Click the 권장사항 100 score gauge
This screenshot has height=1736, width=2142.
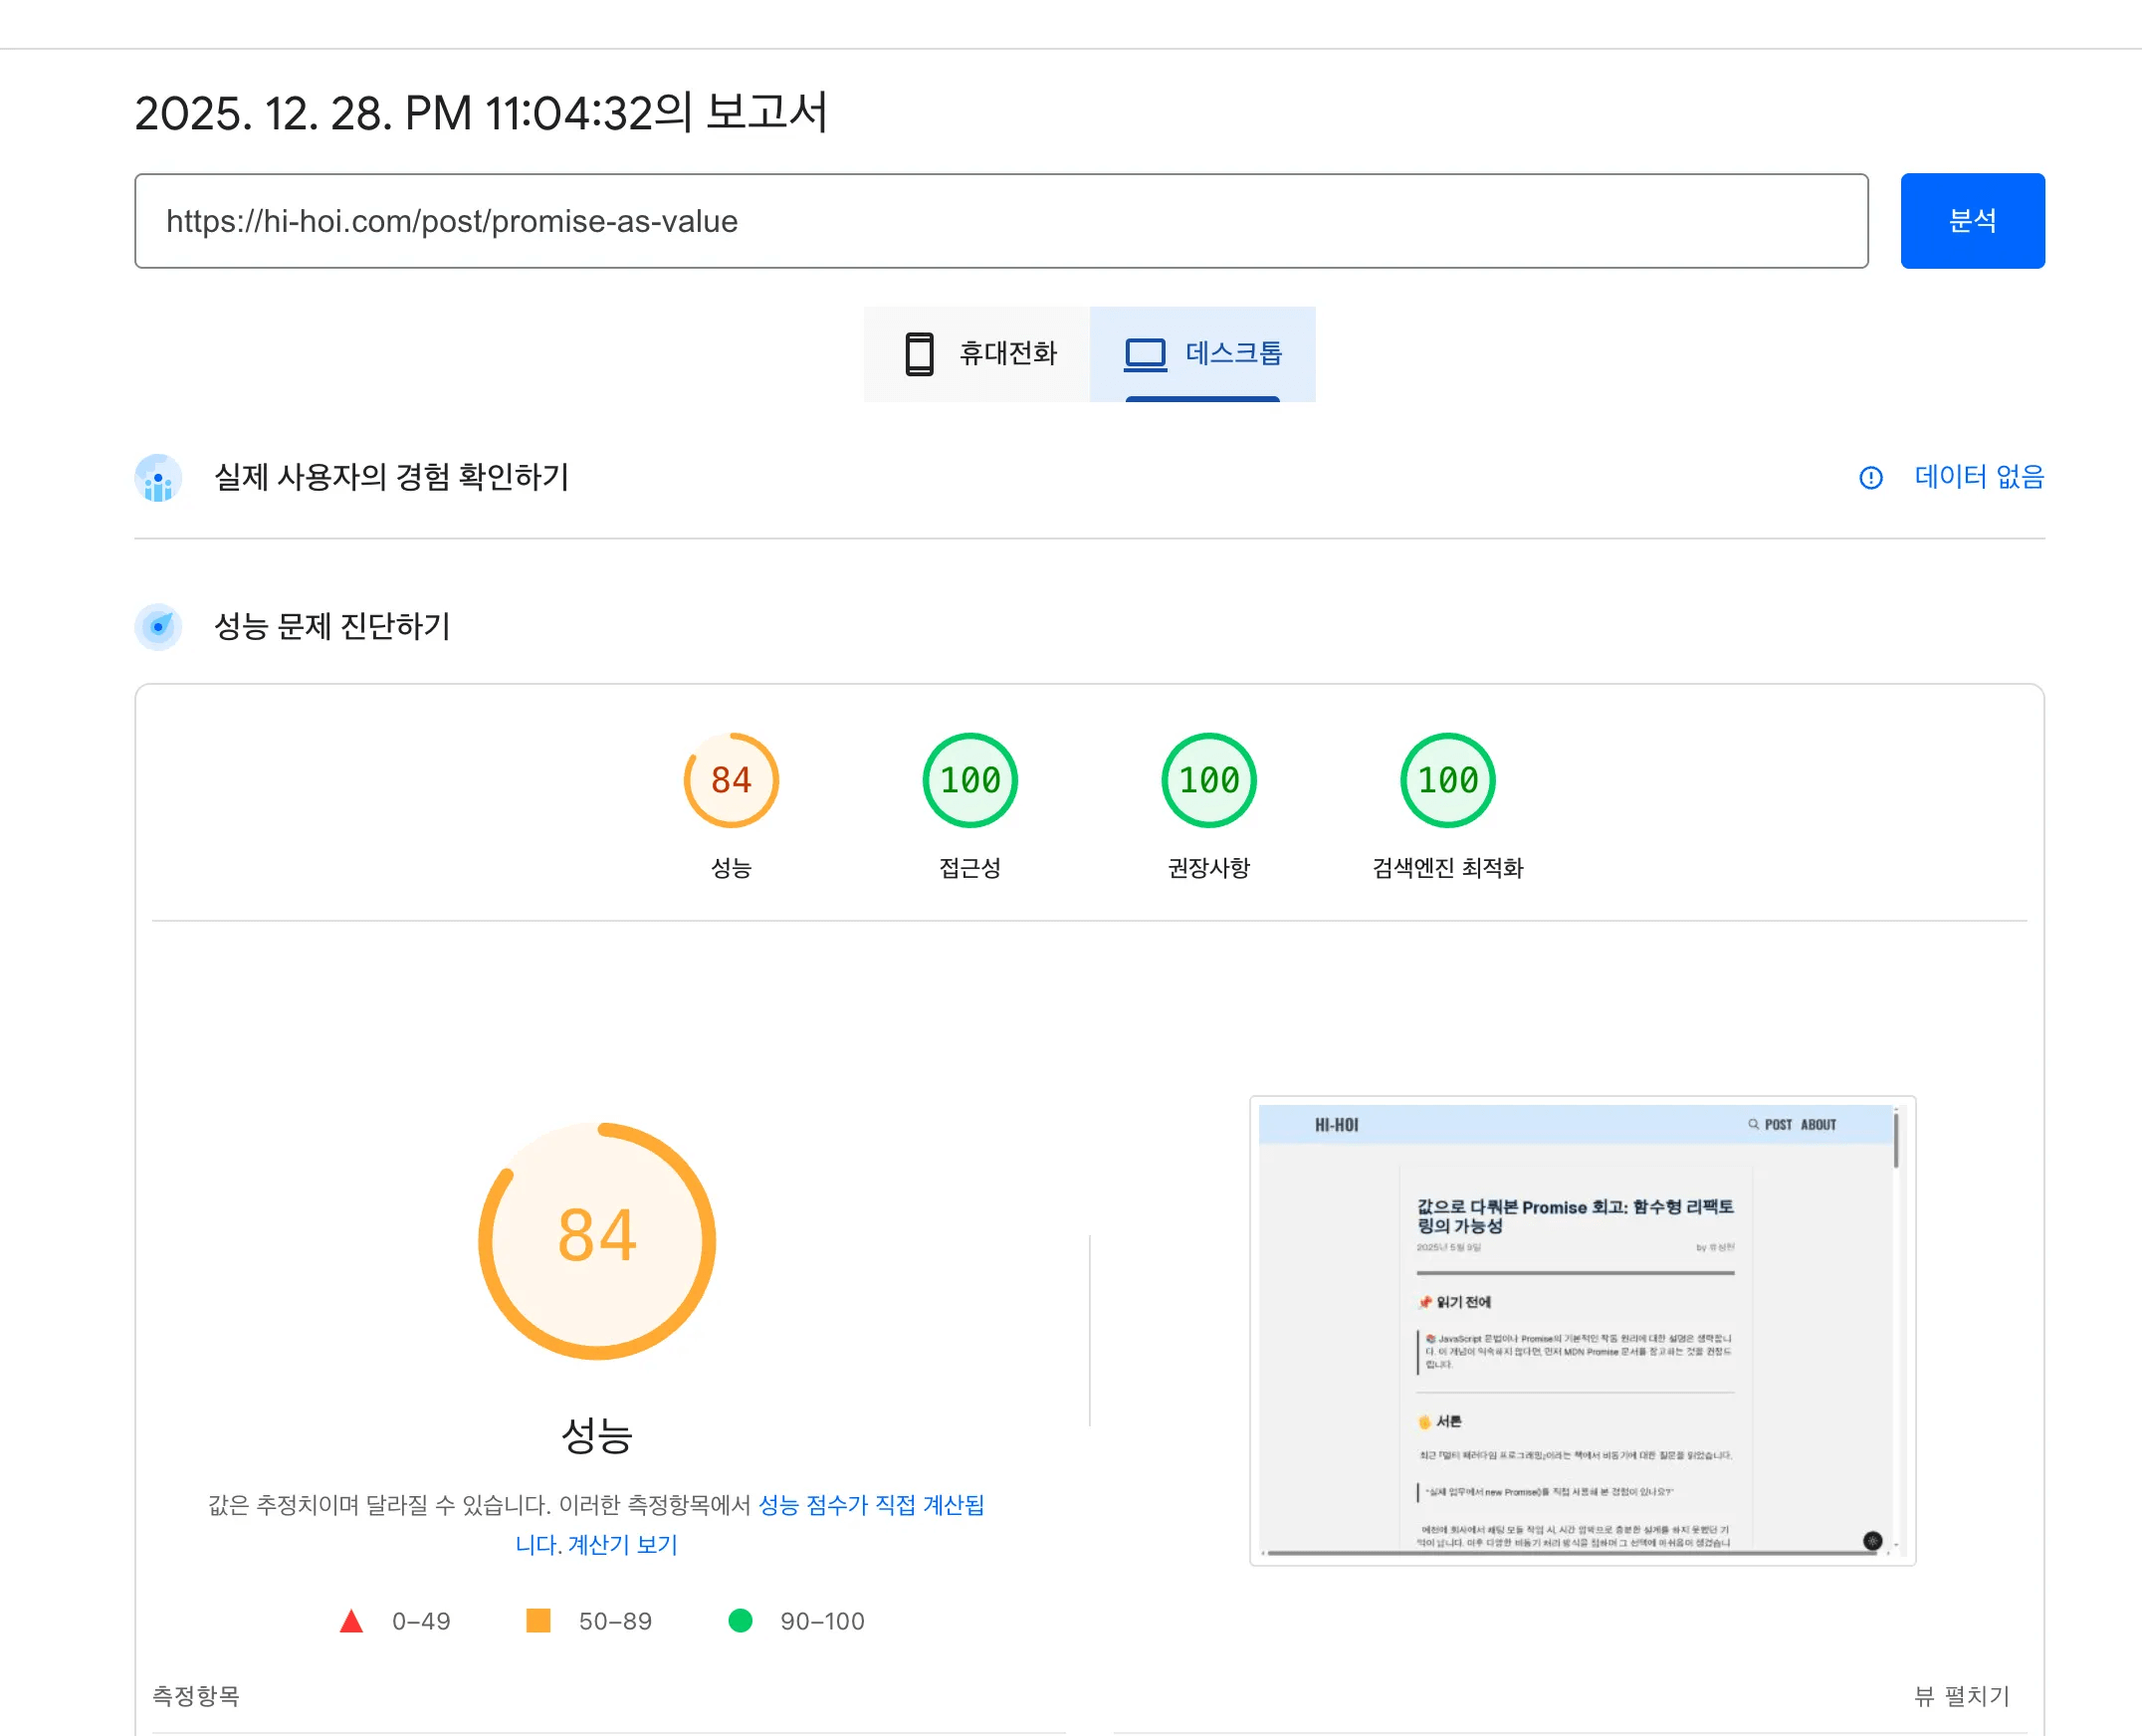pyautogui.click(x=1208, y=780)
